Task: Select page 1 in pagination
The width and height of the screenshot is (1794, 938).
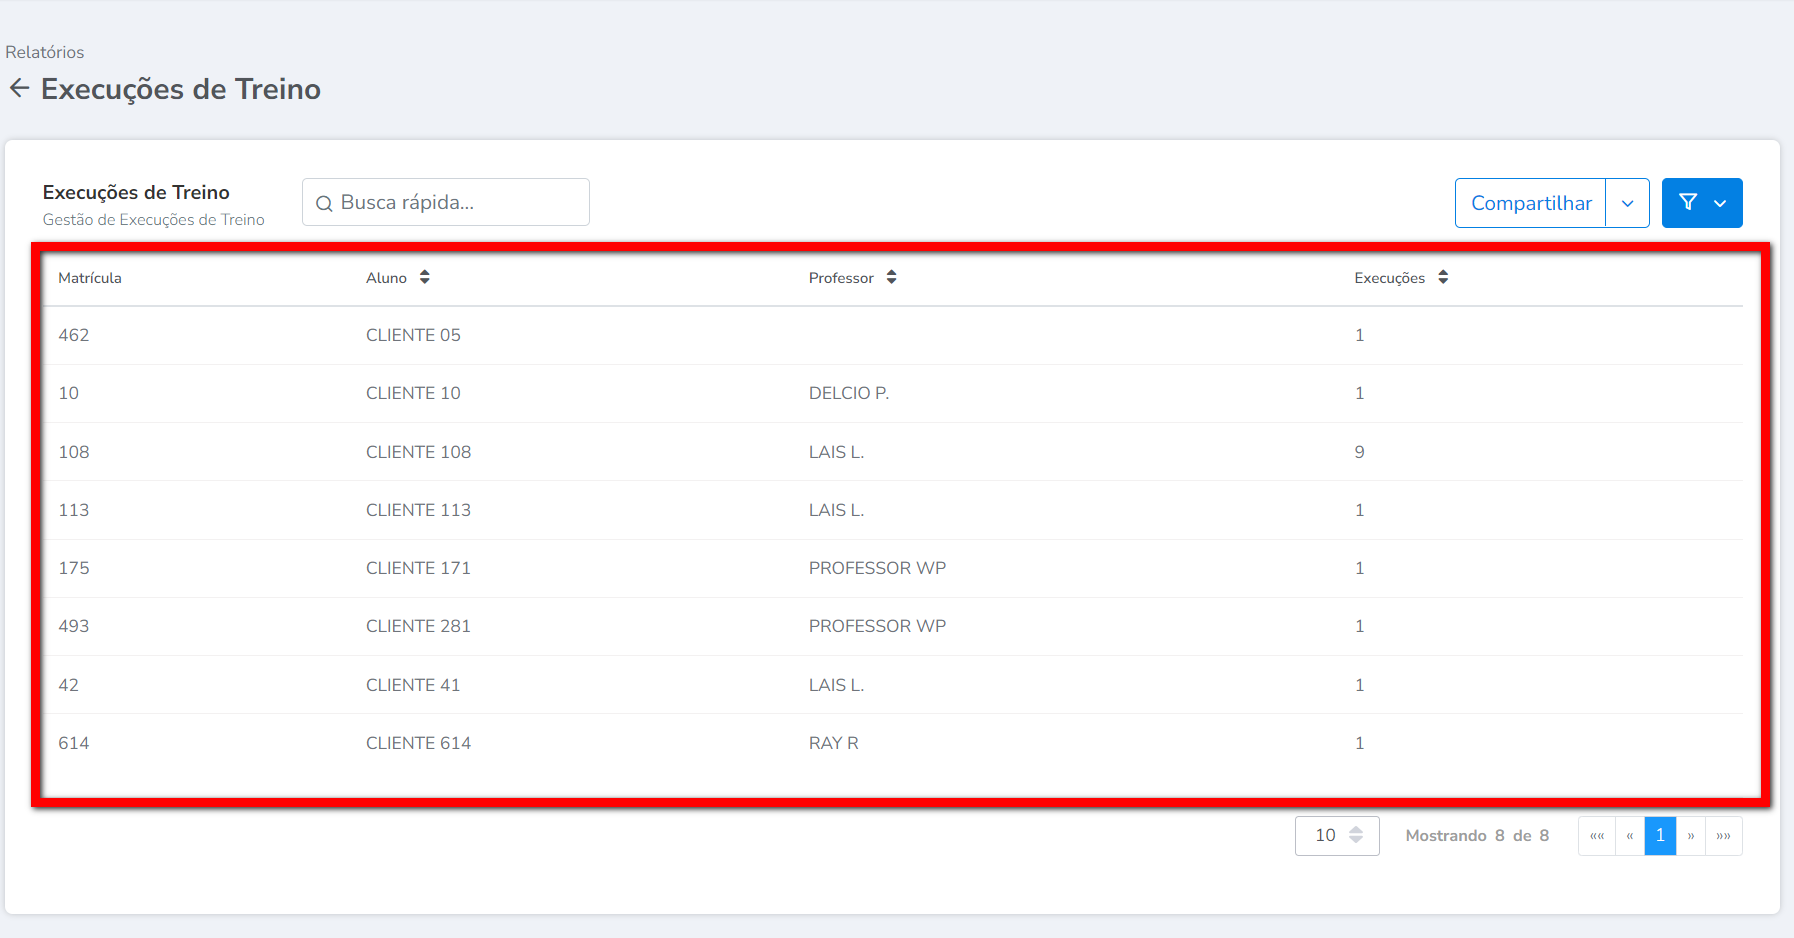Action: coord(1660,836)
